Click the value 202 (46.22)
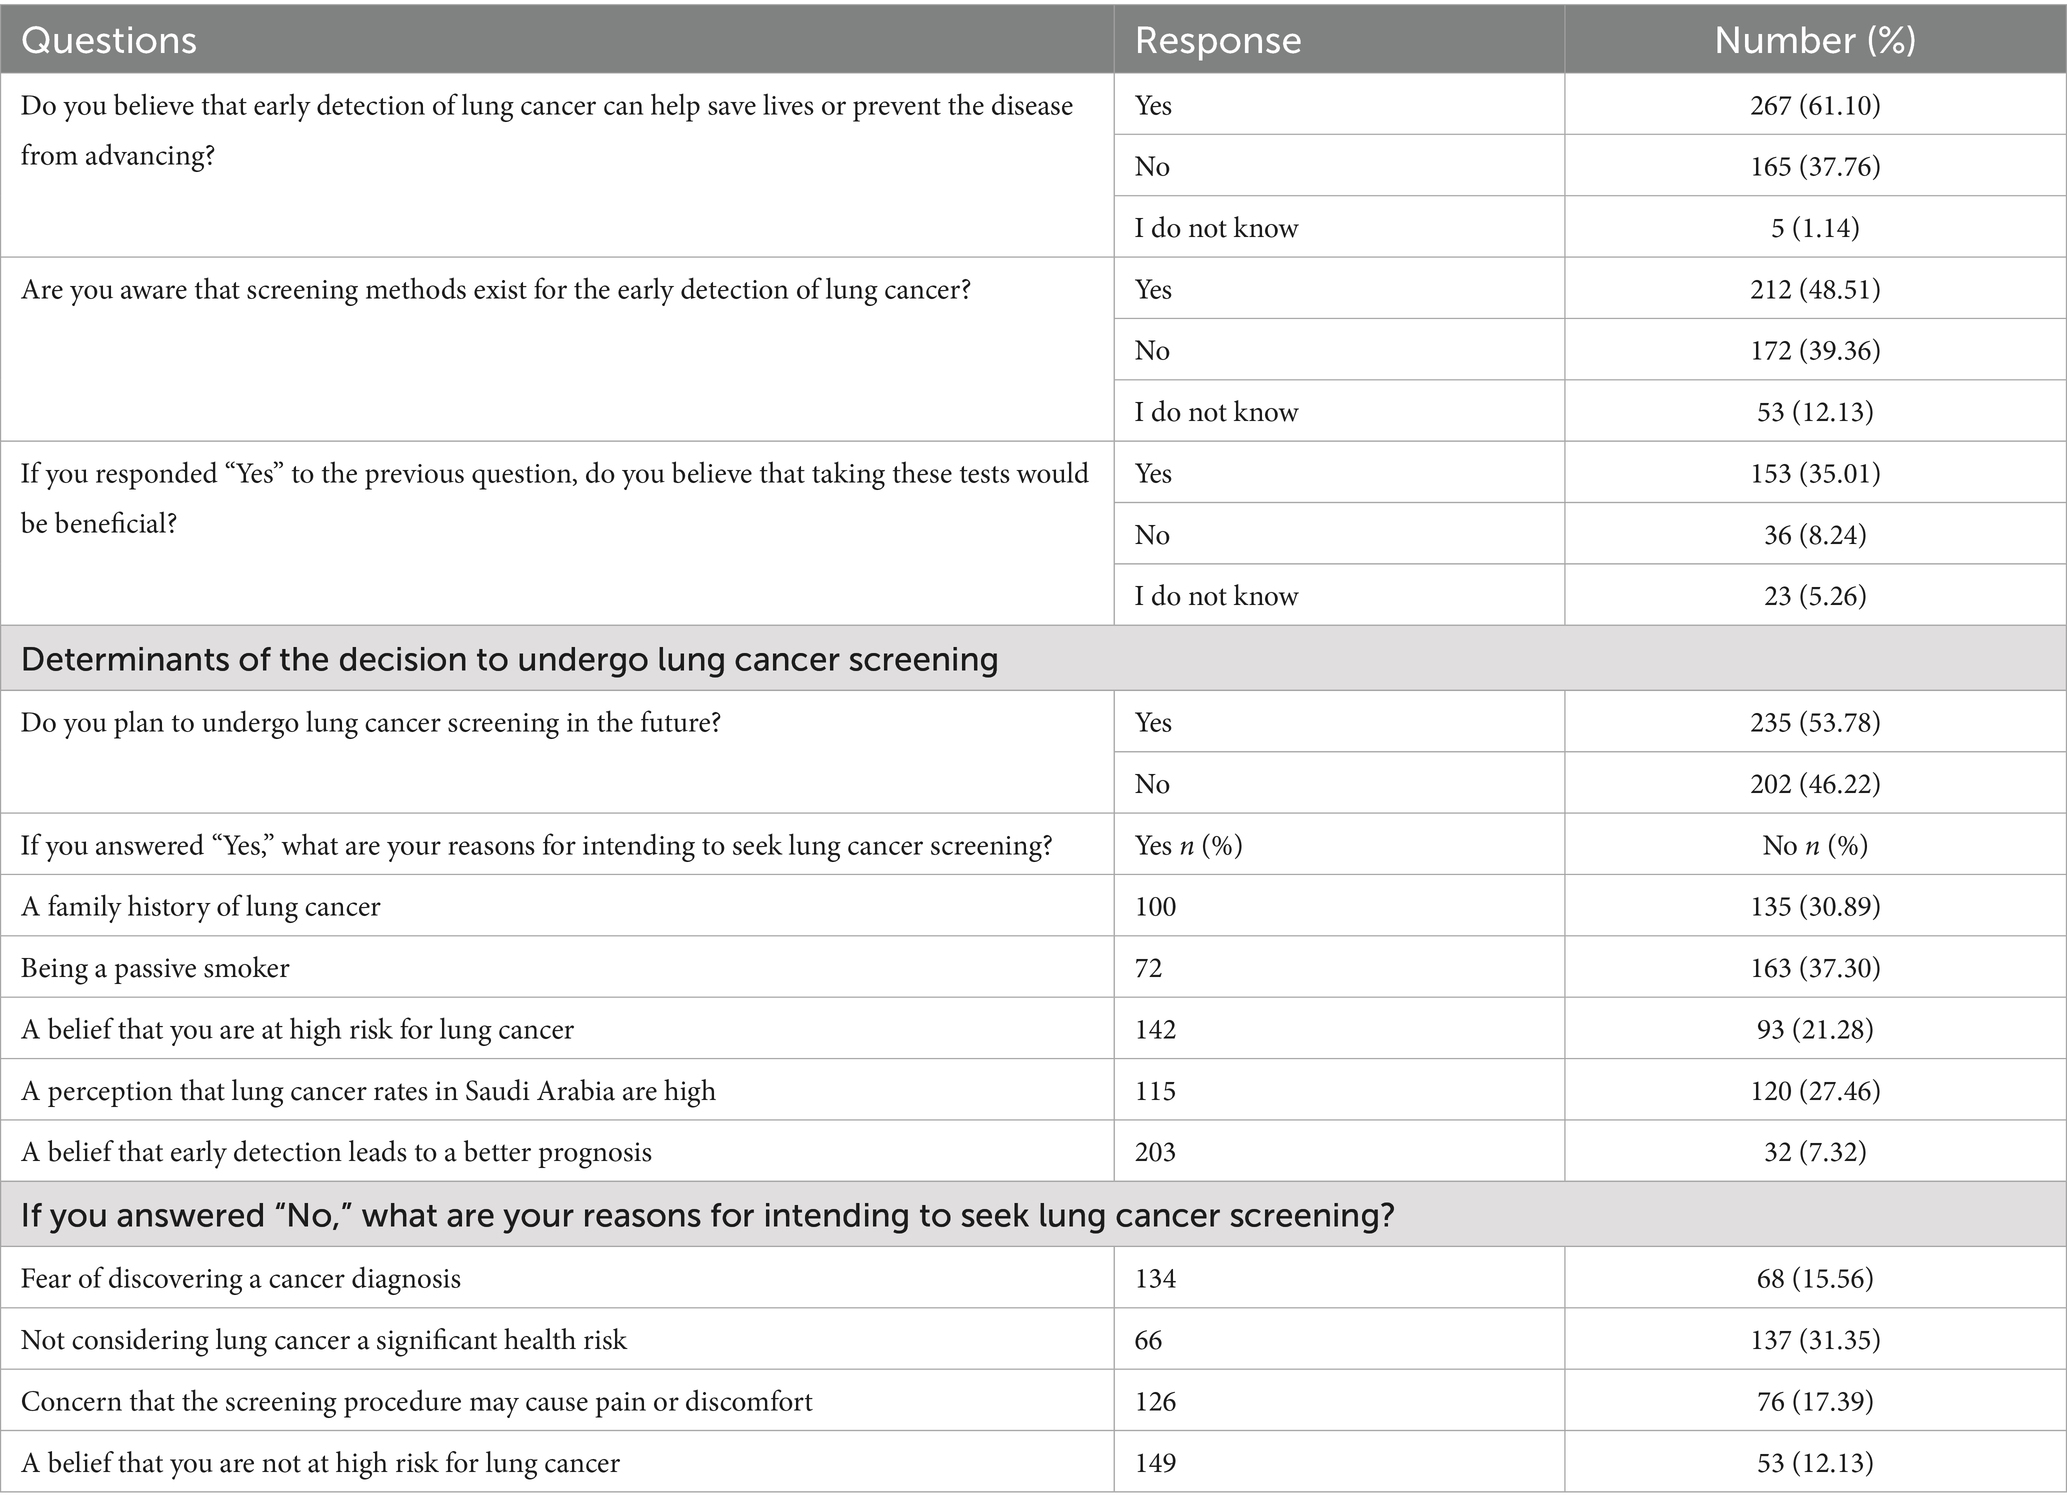This screenshot has width=2067, height=1510. 1815,784
